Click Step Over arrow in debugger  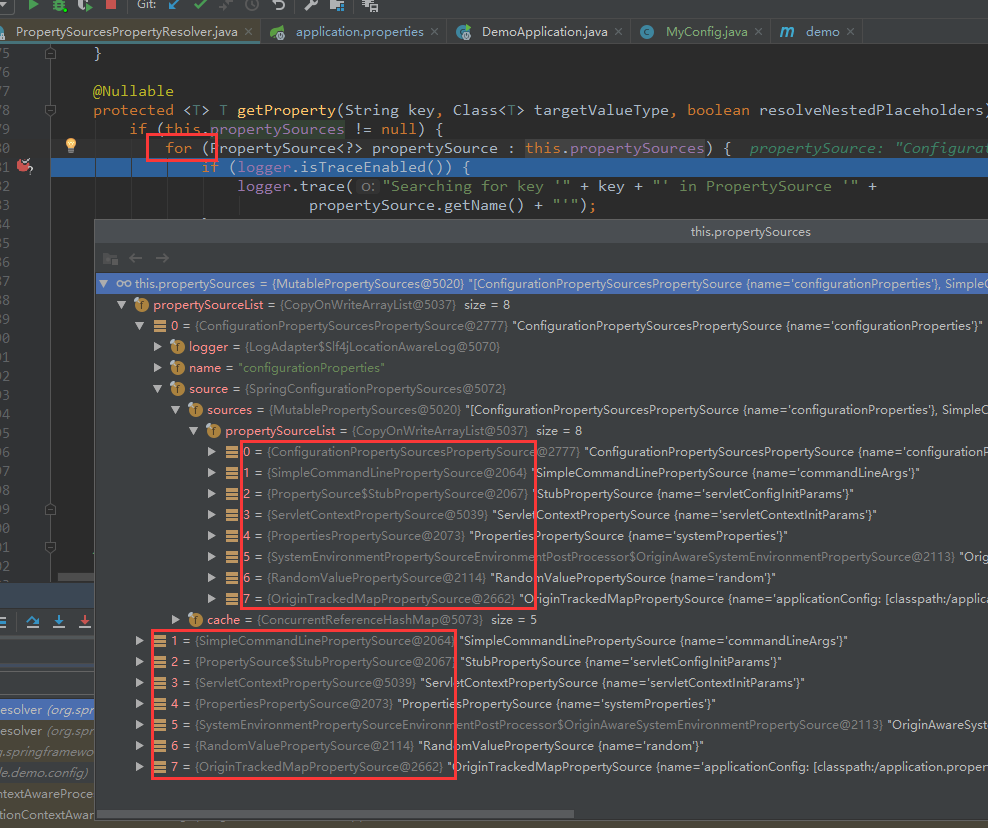tap(33, 622)
